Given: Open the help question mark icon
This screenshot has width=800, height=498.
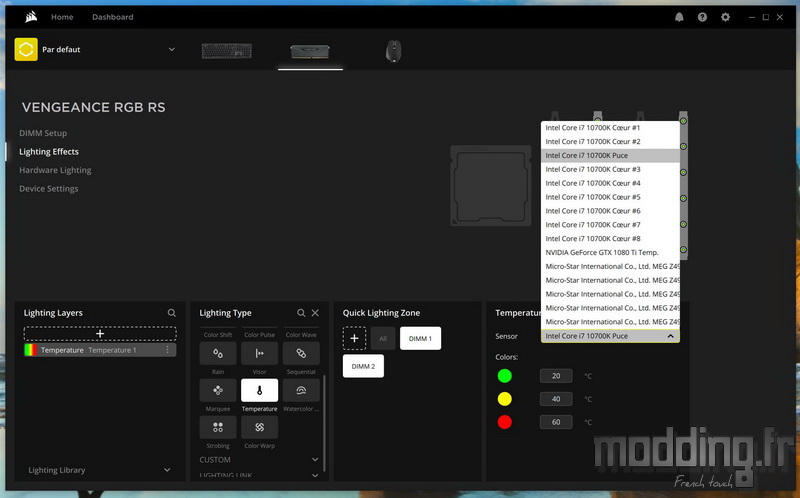Looking at the screenshot, I should (702, 17).
